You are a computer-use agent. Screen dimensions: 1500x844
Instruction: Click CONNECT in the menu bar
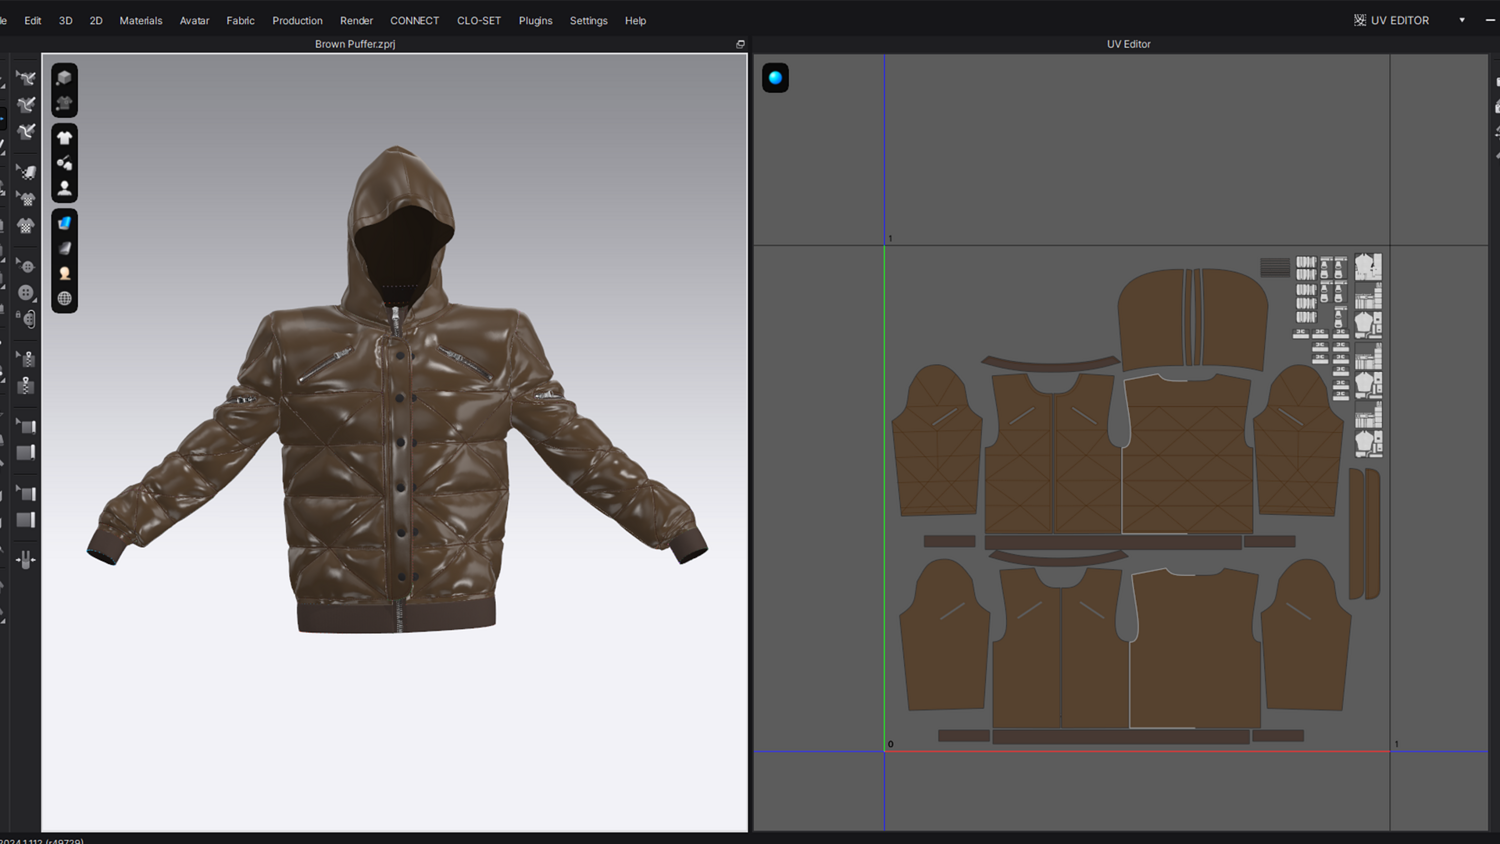coord(414,20)
